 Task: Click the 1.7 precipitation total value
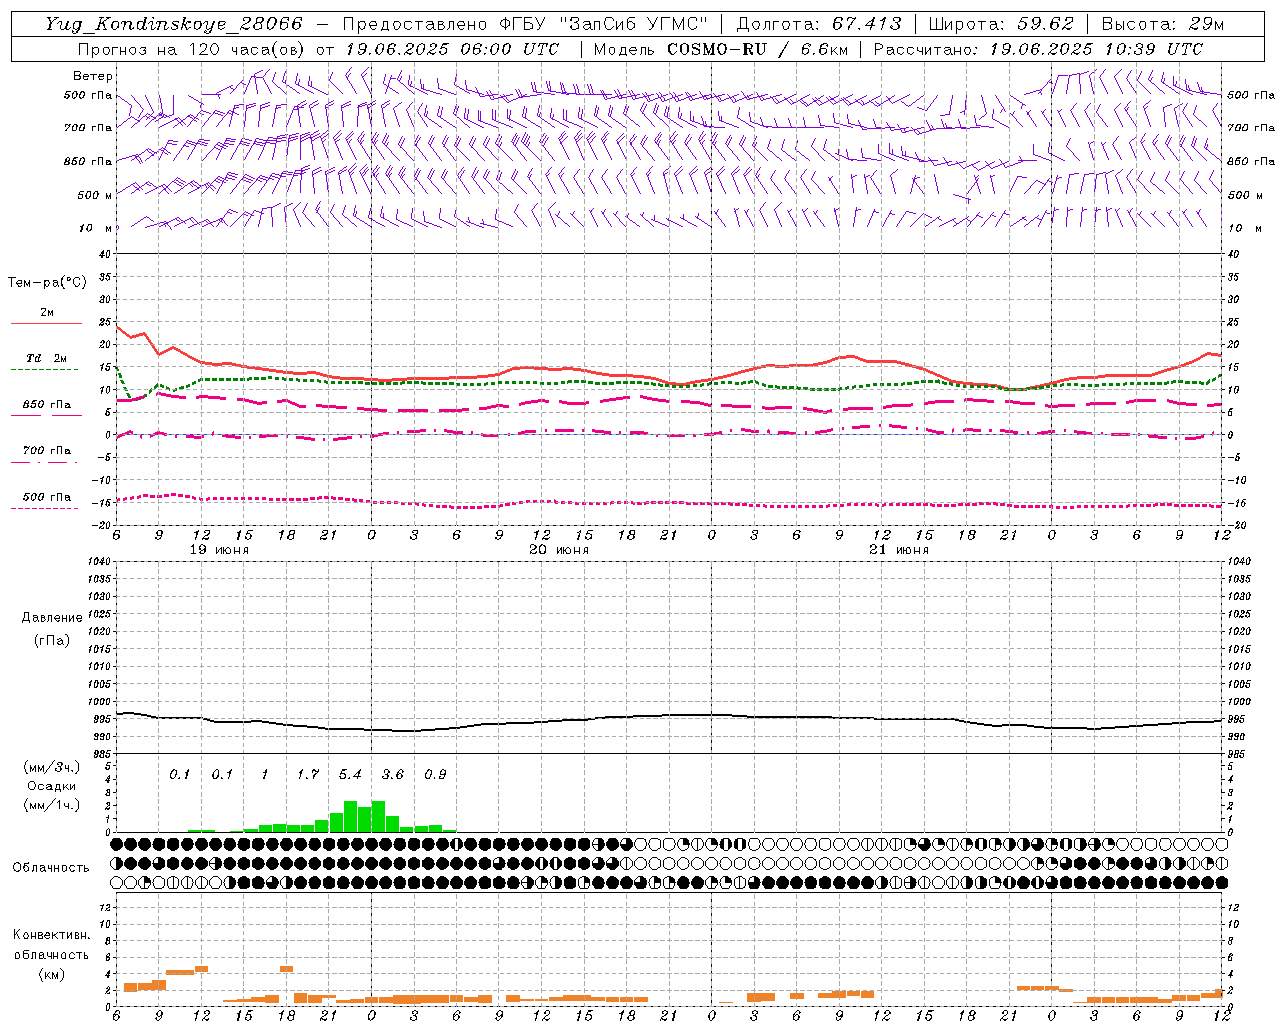[x=308, y=774]
